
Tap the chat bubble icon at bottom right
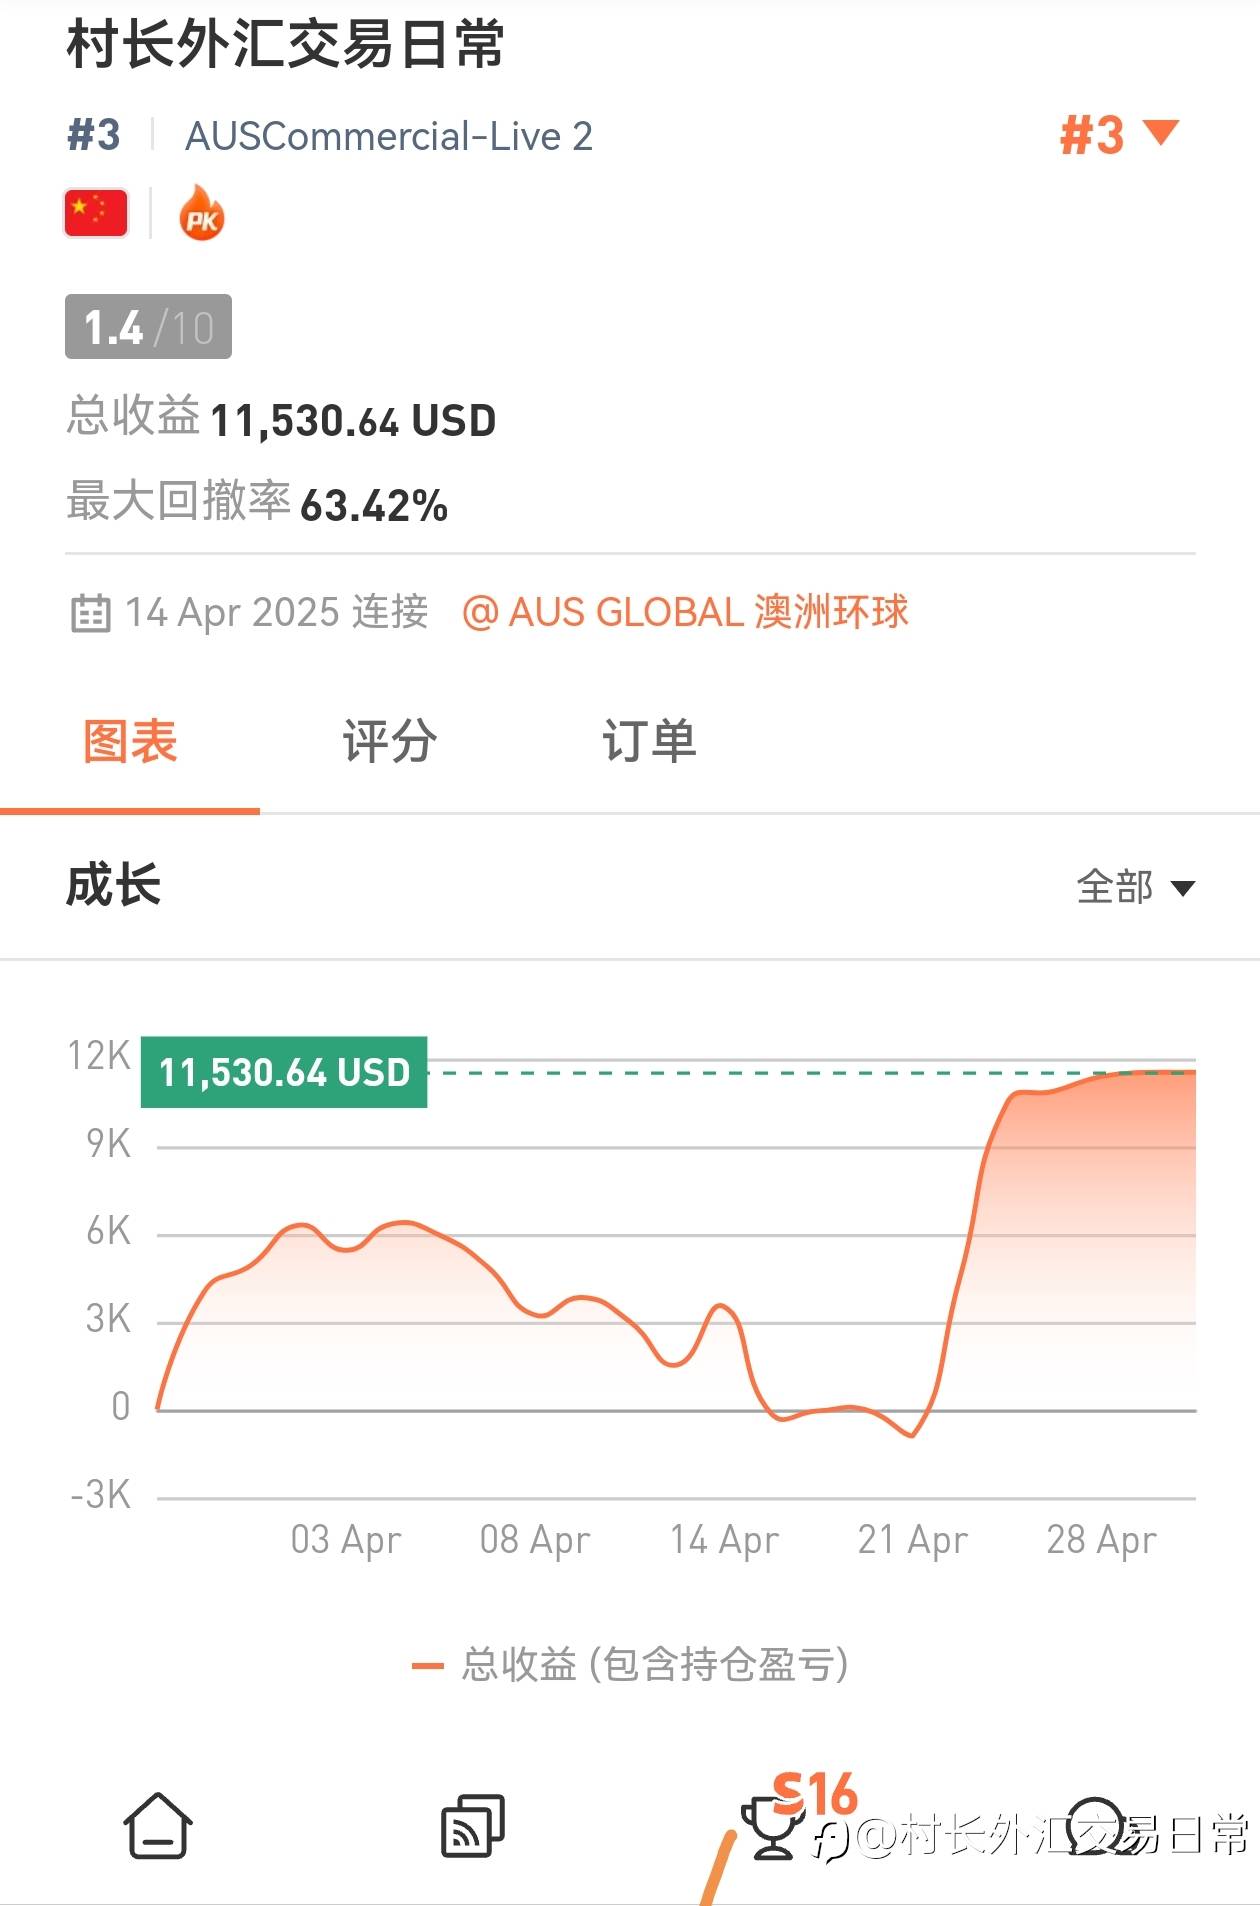1096,1826
